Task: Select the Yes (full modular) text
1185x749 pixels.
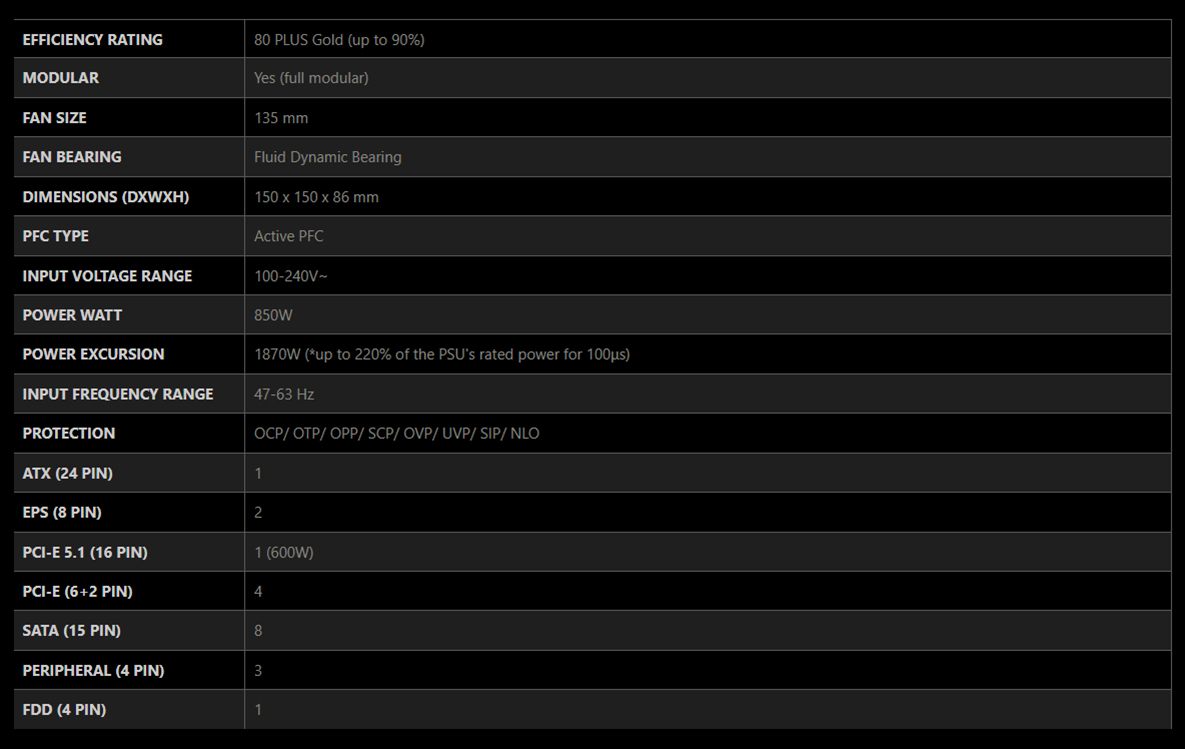Action: 311,78
